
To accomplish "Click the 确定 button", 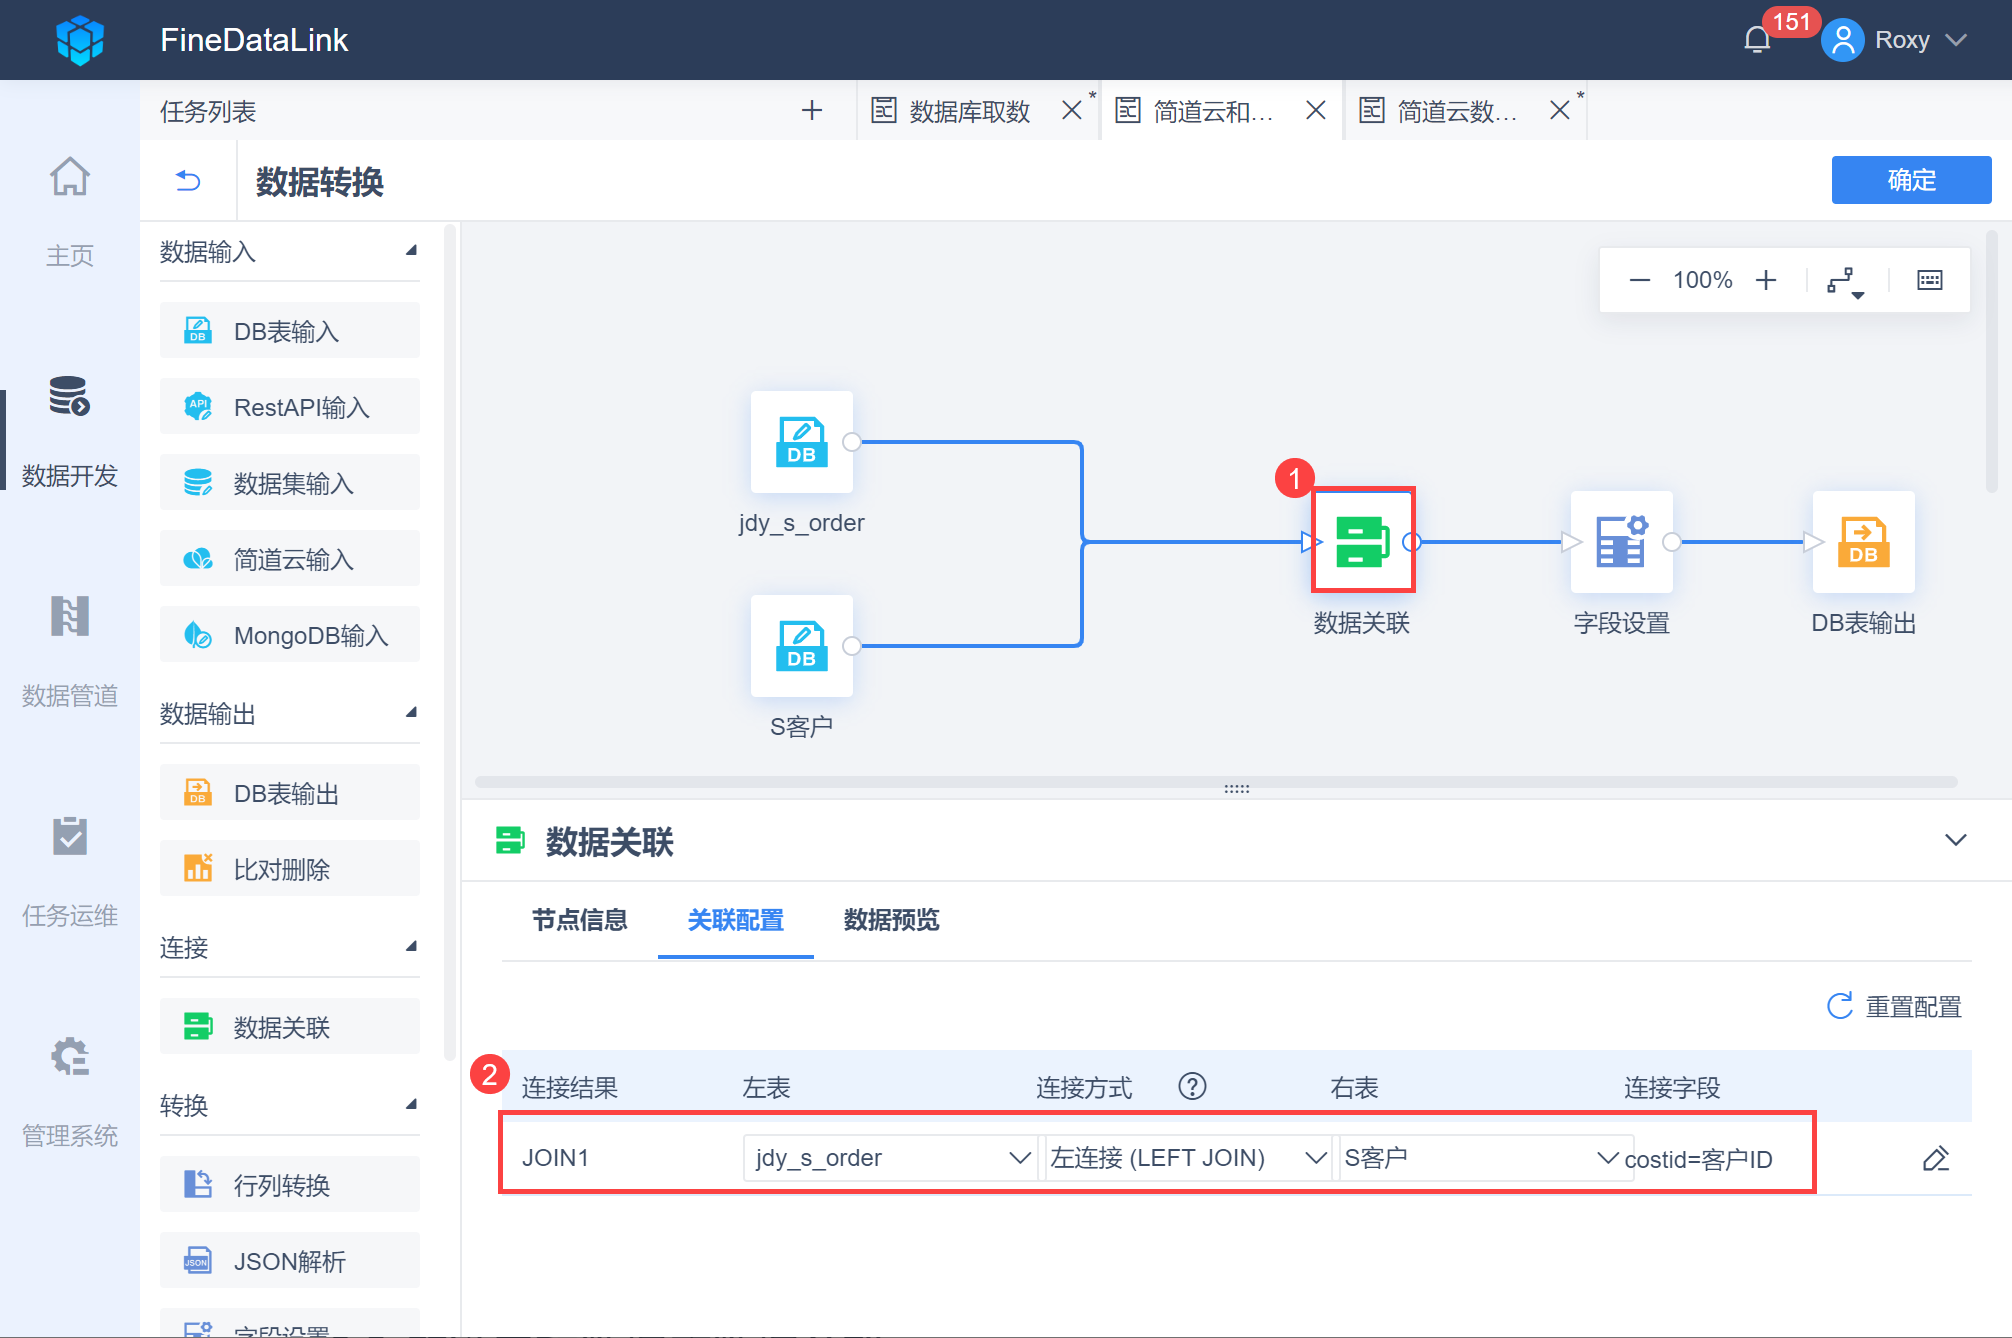I will point(1910,180).
